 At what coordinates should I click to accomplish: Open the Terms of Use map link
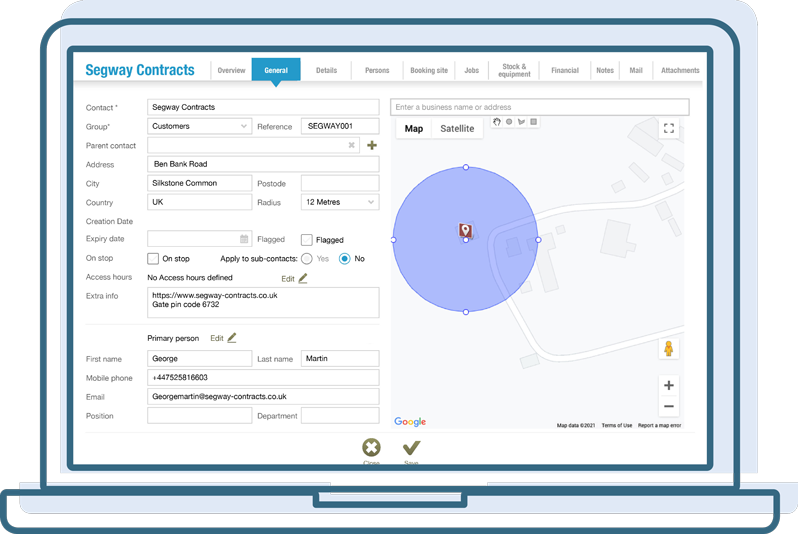tap(617, 425)
